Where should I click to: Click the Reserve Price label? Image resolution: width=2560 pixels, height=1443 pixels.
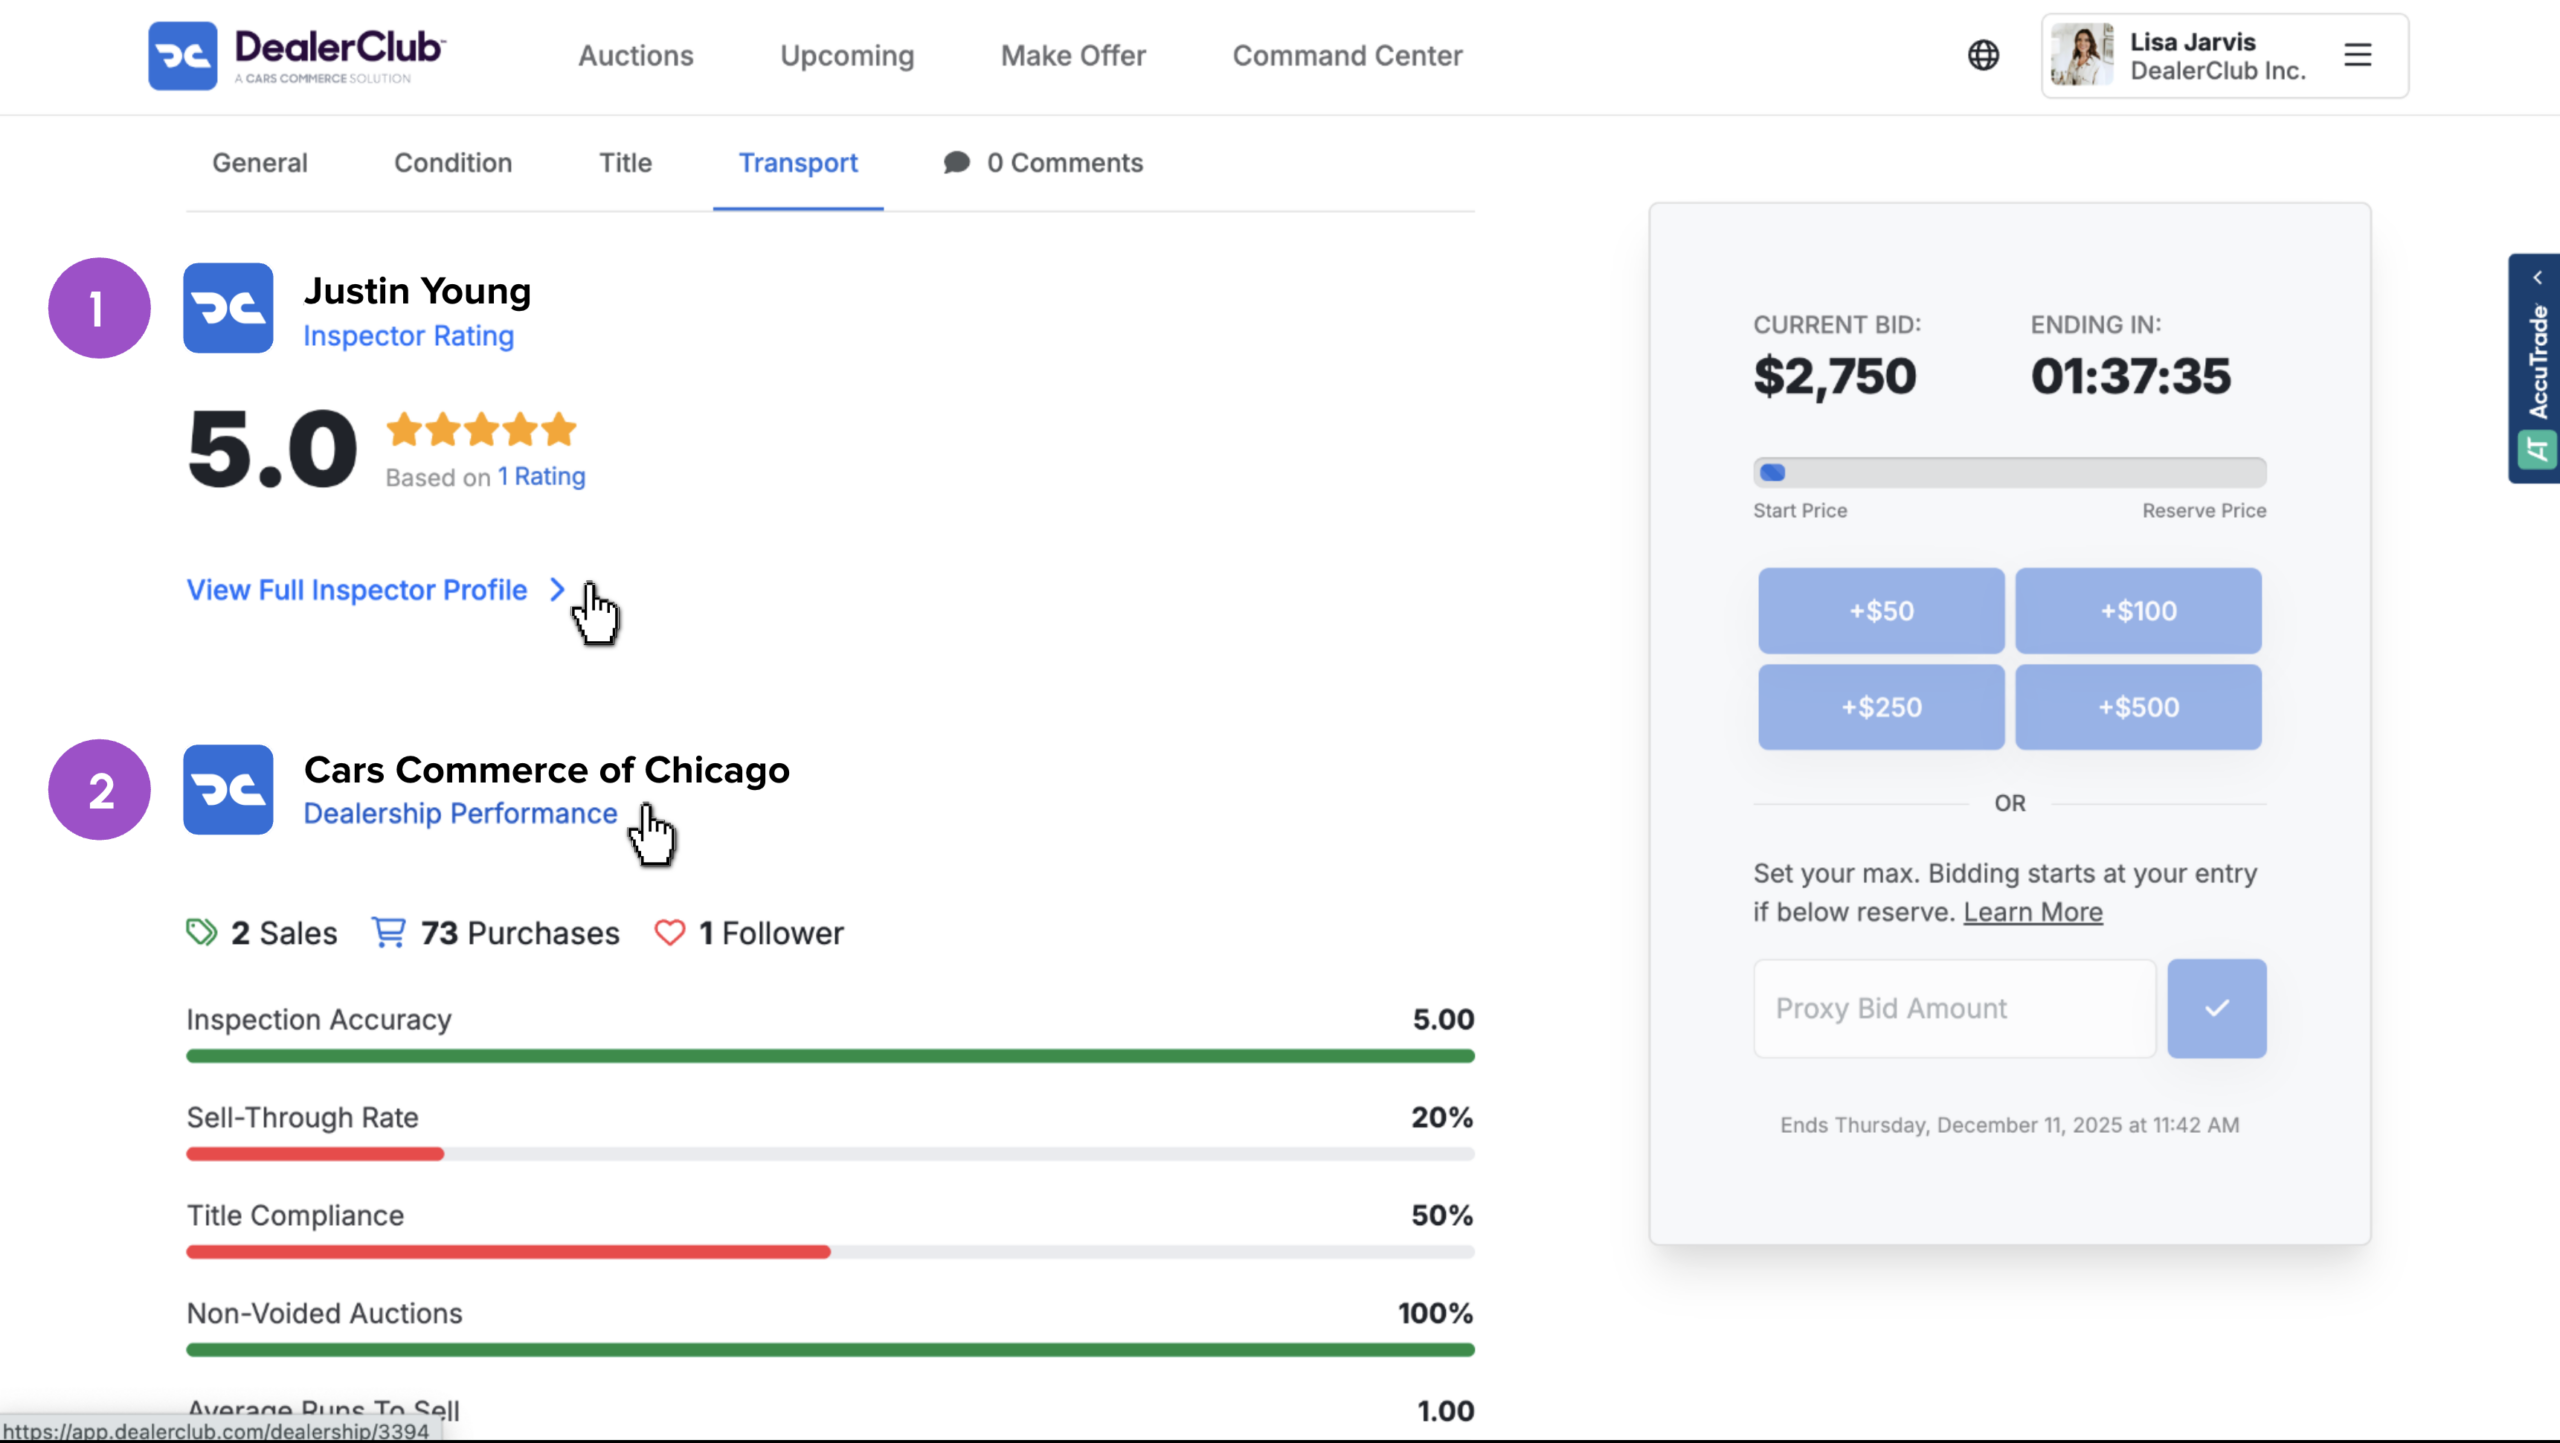[2204, 511]
